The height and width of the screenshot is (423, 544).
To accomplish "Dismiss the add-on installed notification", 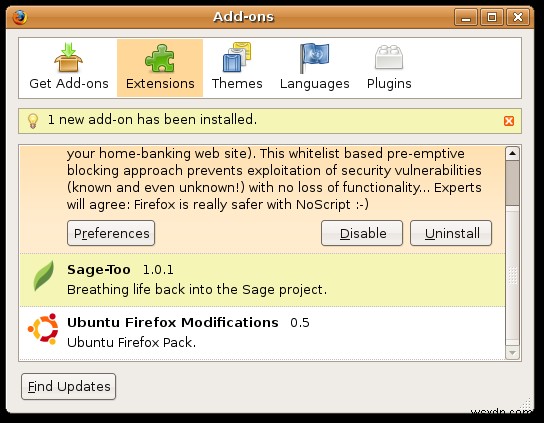I will click(x=509, y=121).
